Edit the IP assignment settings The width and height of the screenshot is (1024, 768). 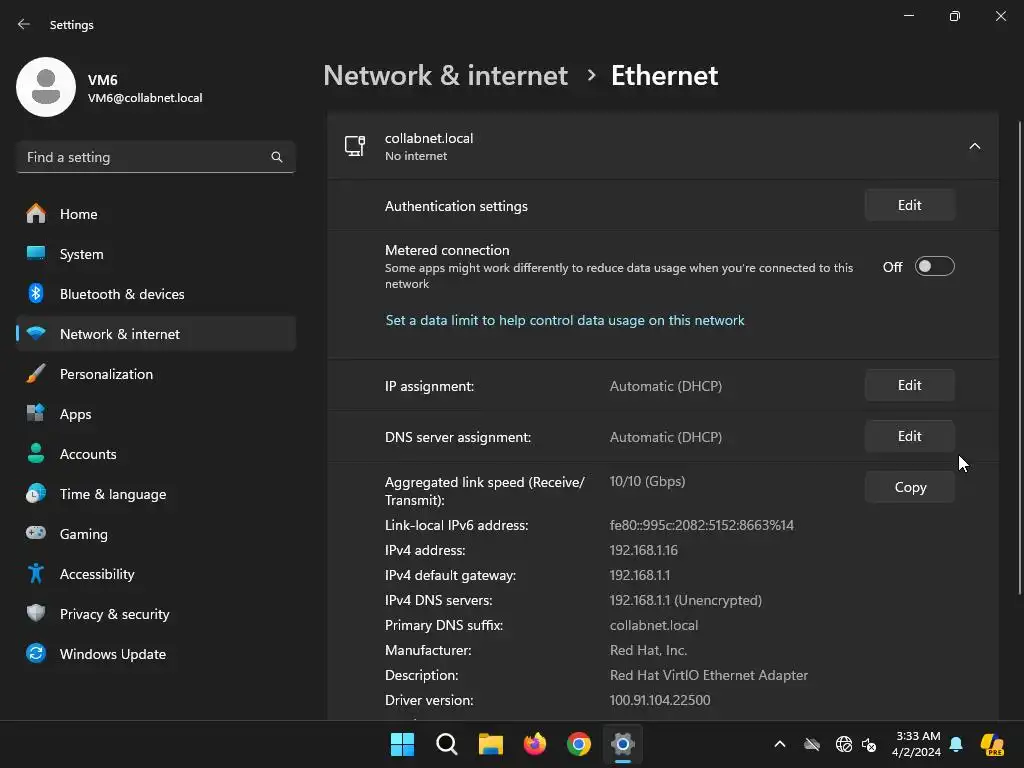click(x=909, y=386)
